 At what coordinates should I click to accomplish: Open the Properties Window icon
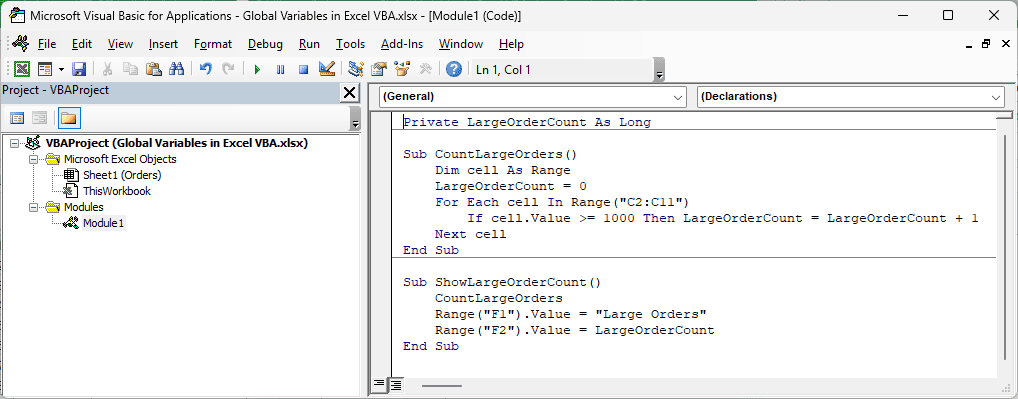coord(379,69)
